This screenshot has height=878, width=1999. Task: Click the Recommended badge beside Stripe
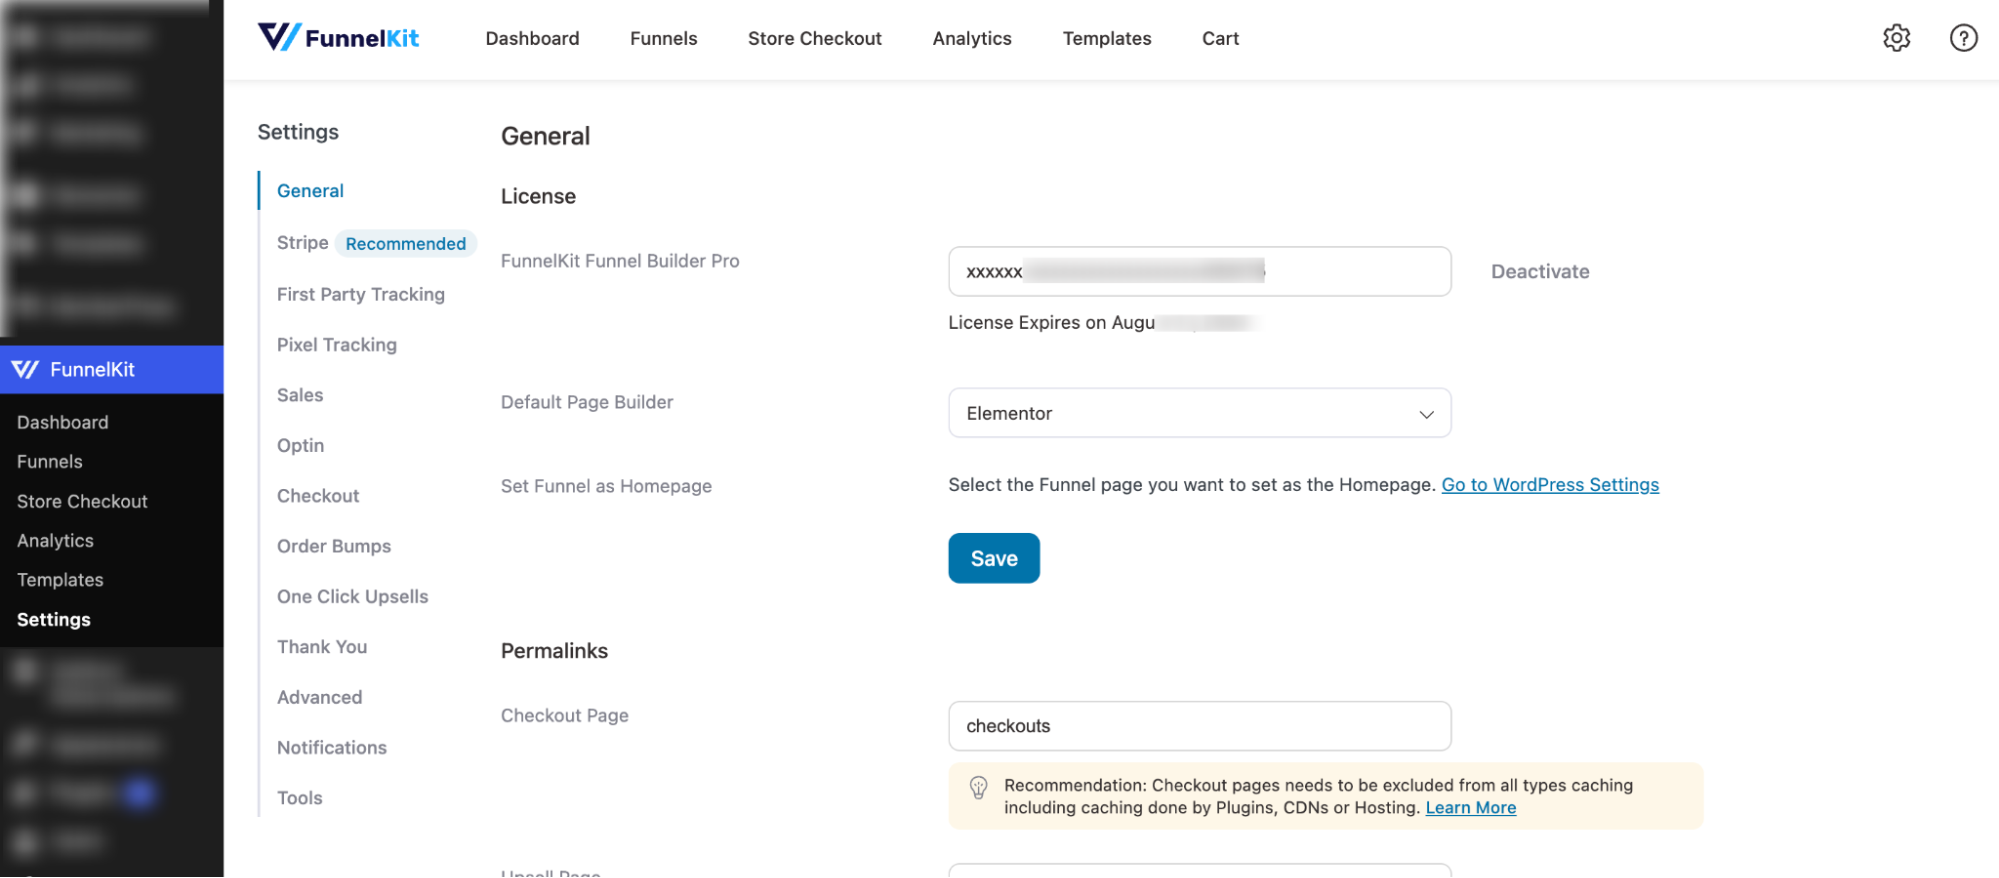tap(405, 244)
